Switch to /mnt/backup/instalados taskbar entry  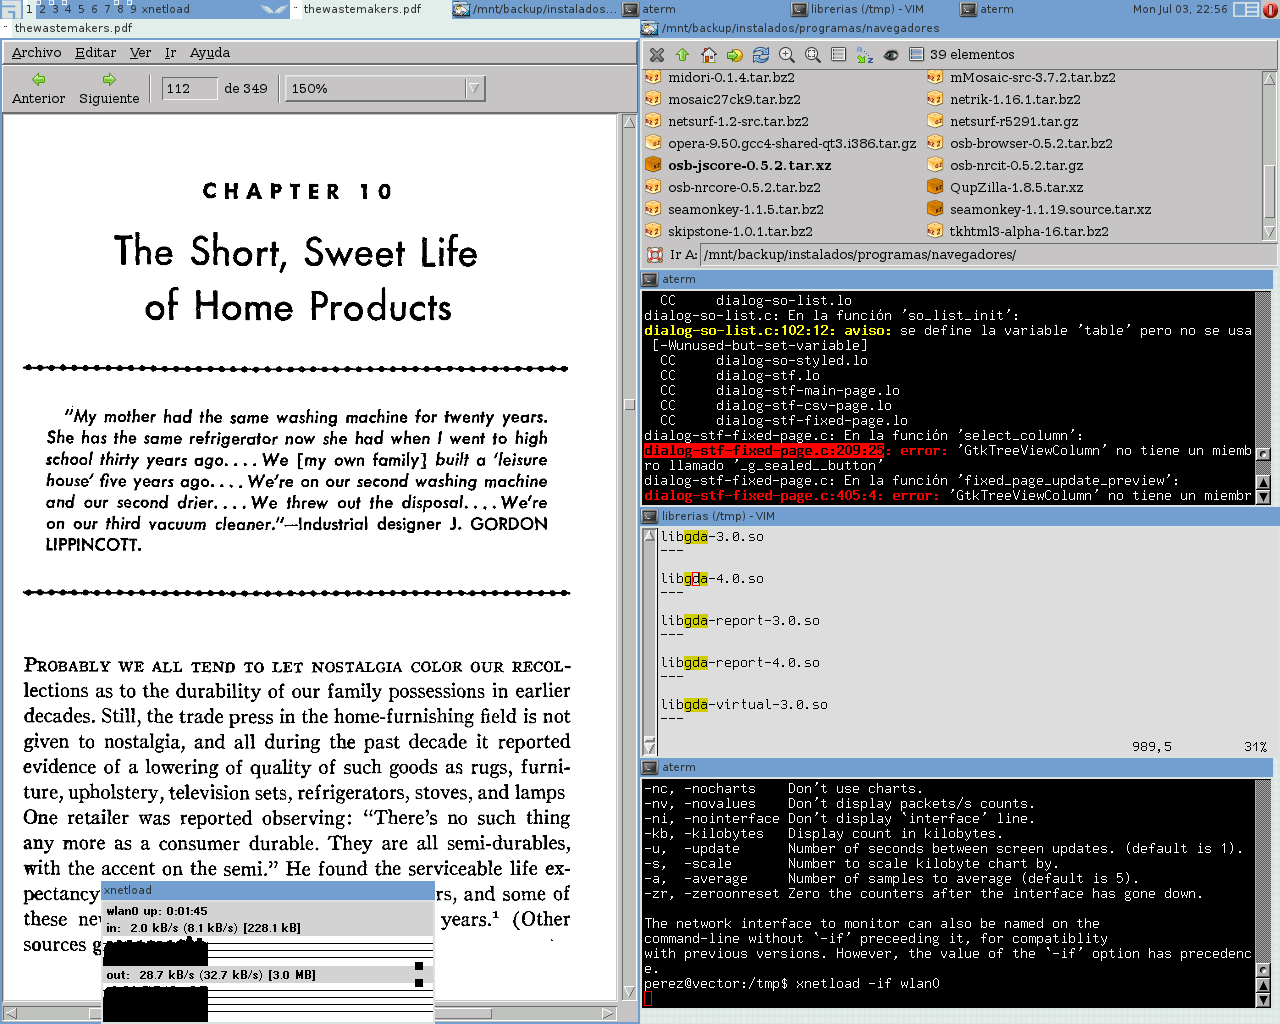click(x=534, y=9)
